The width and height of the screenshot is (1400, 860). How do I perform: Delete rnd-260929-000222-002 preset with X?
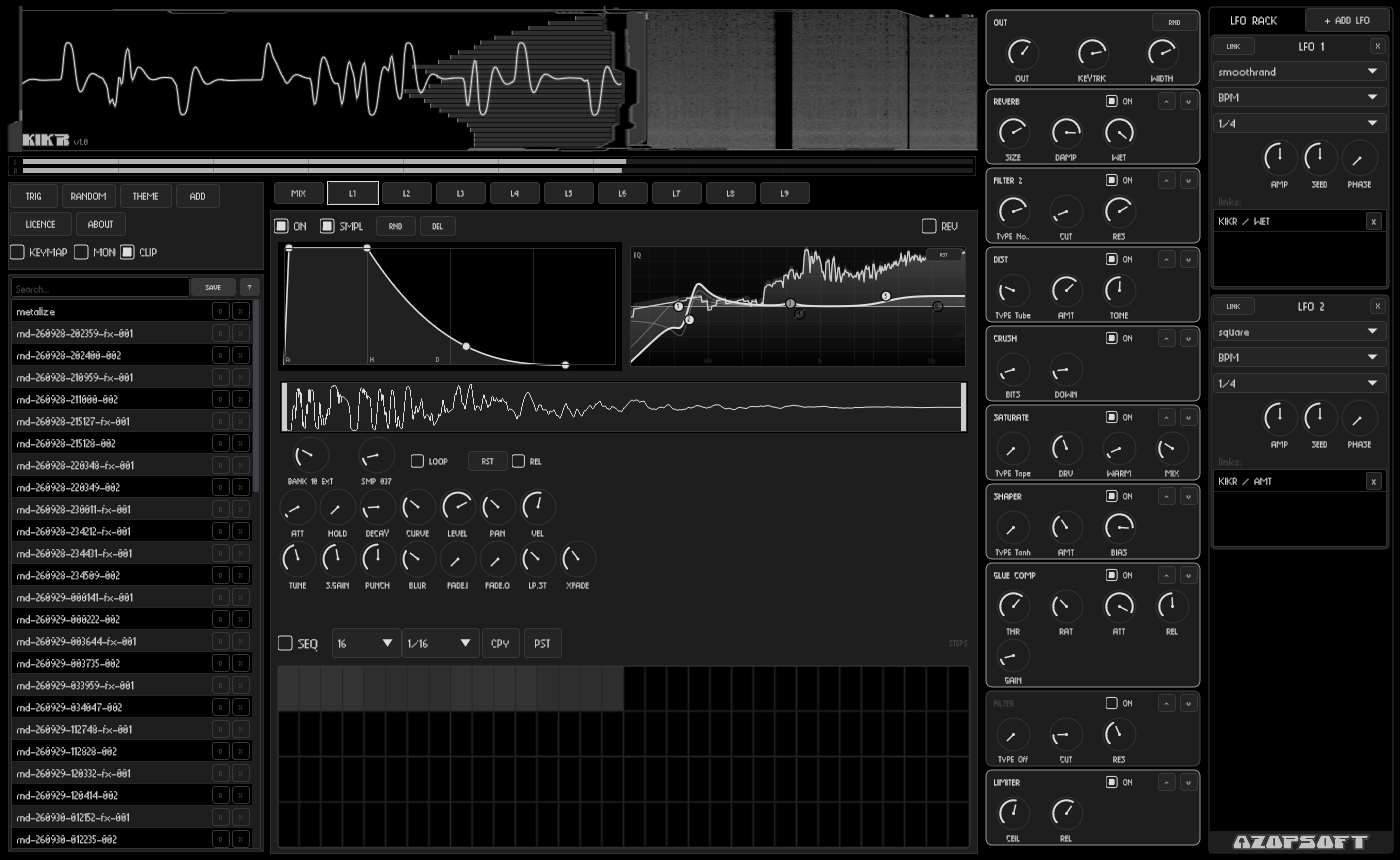pos(241,619)
